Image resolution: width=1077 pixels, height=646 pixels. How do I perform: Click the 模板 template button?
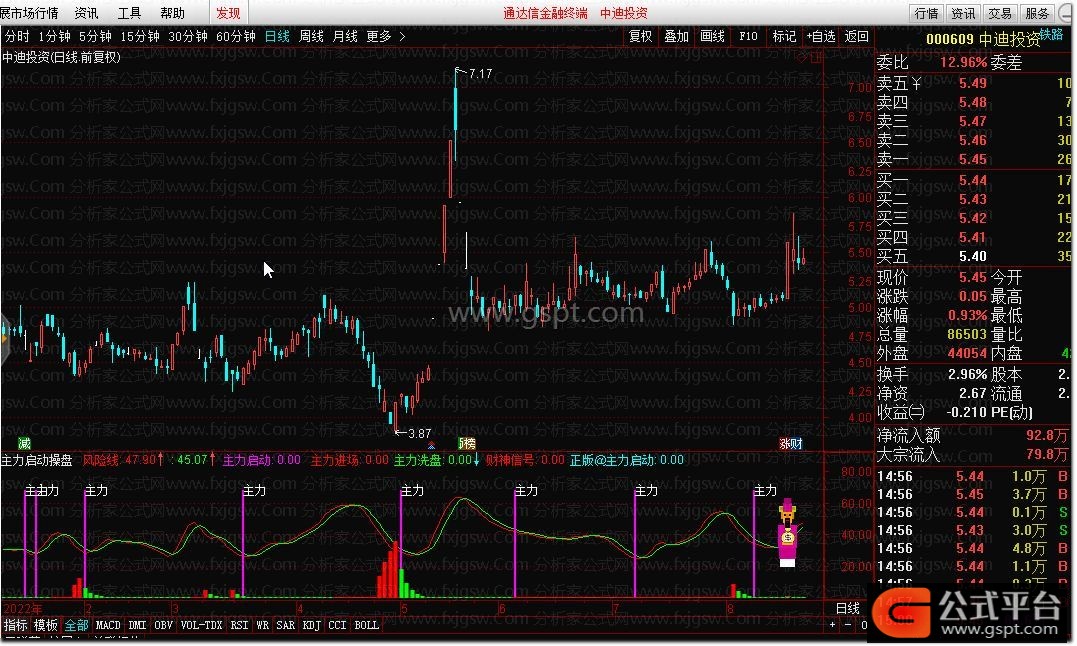46,625
